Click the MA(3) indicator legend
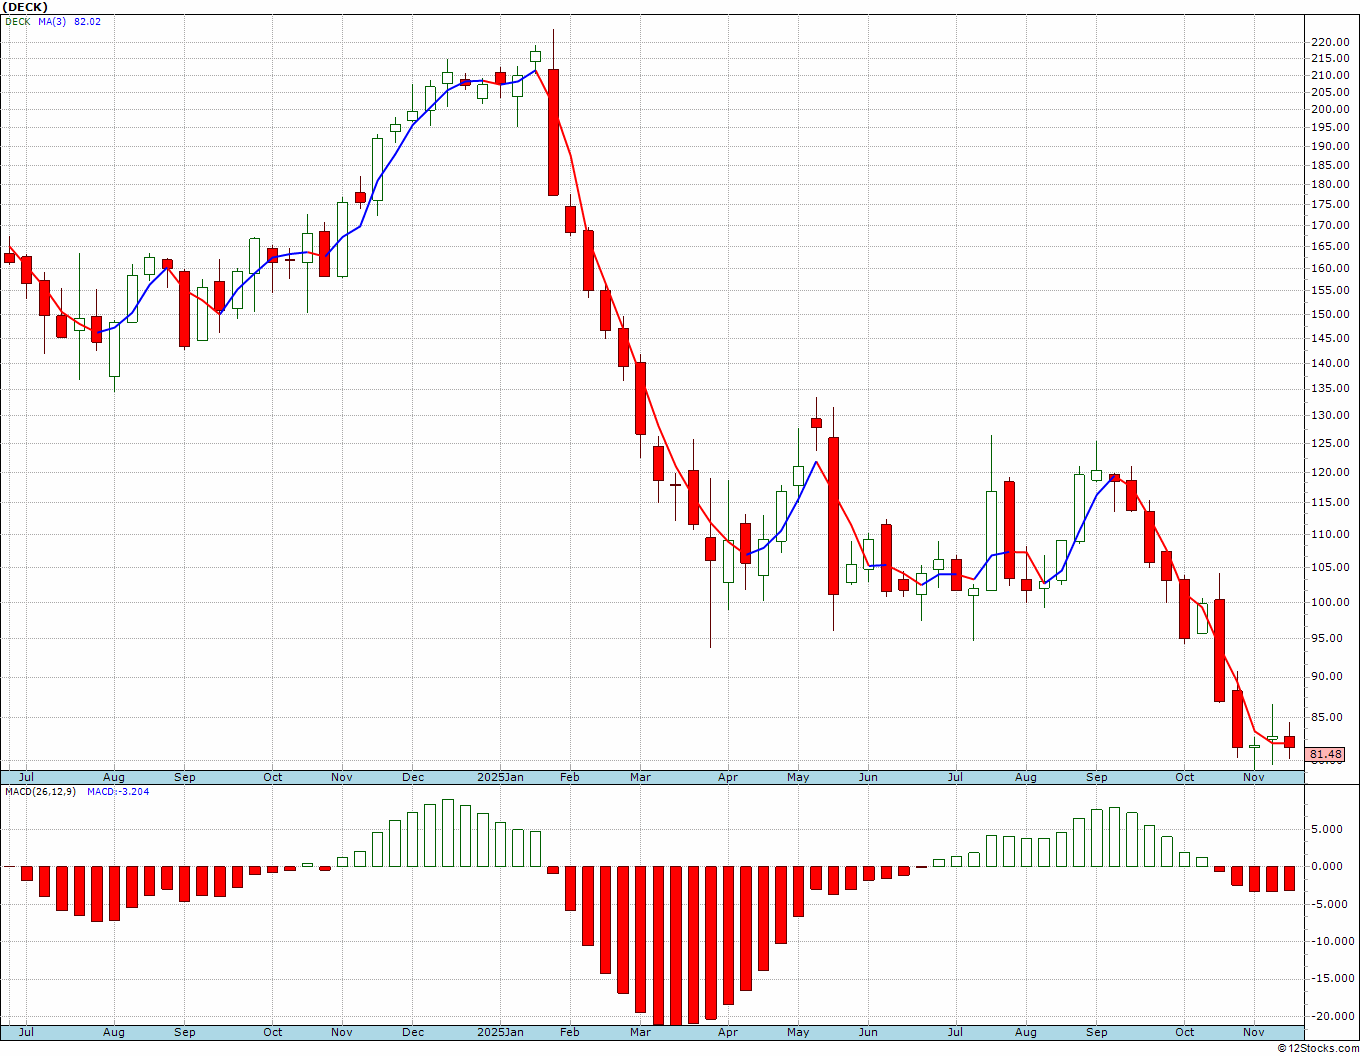The width and height of the screenshot is (1360, 1056). pos(52,21)
